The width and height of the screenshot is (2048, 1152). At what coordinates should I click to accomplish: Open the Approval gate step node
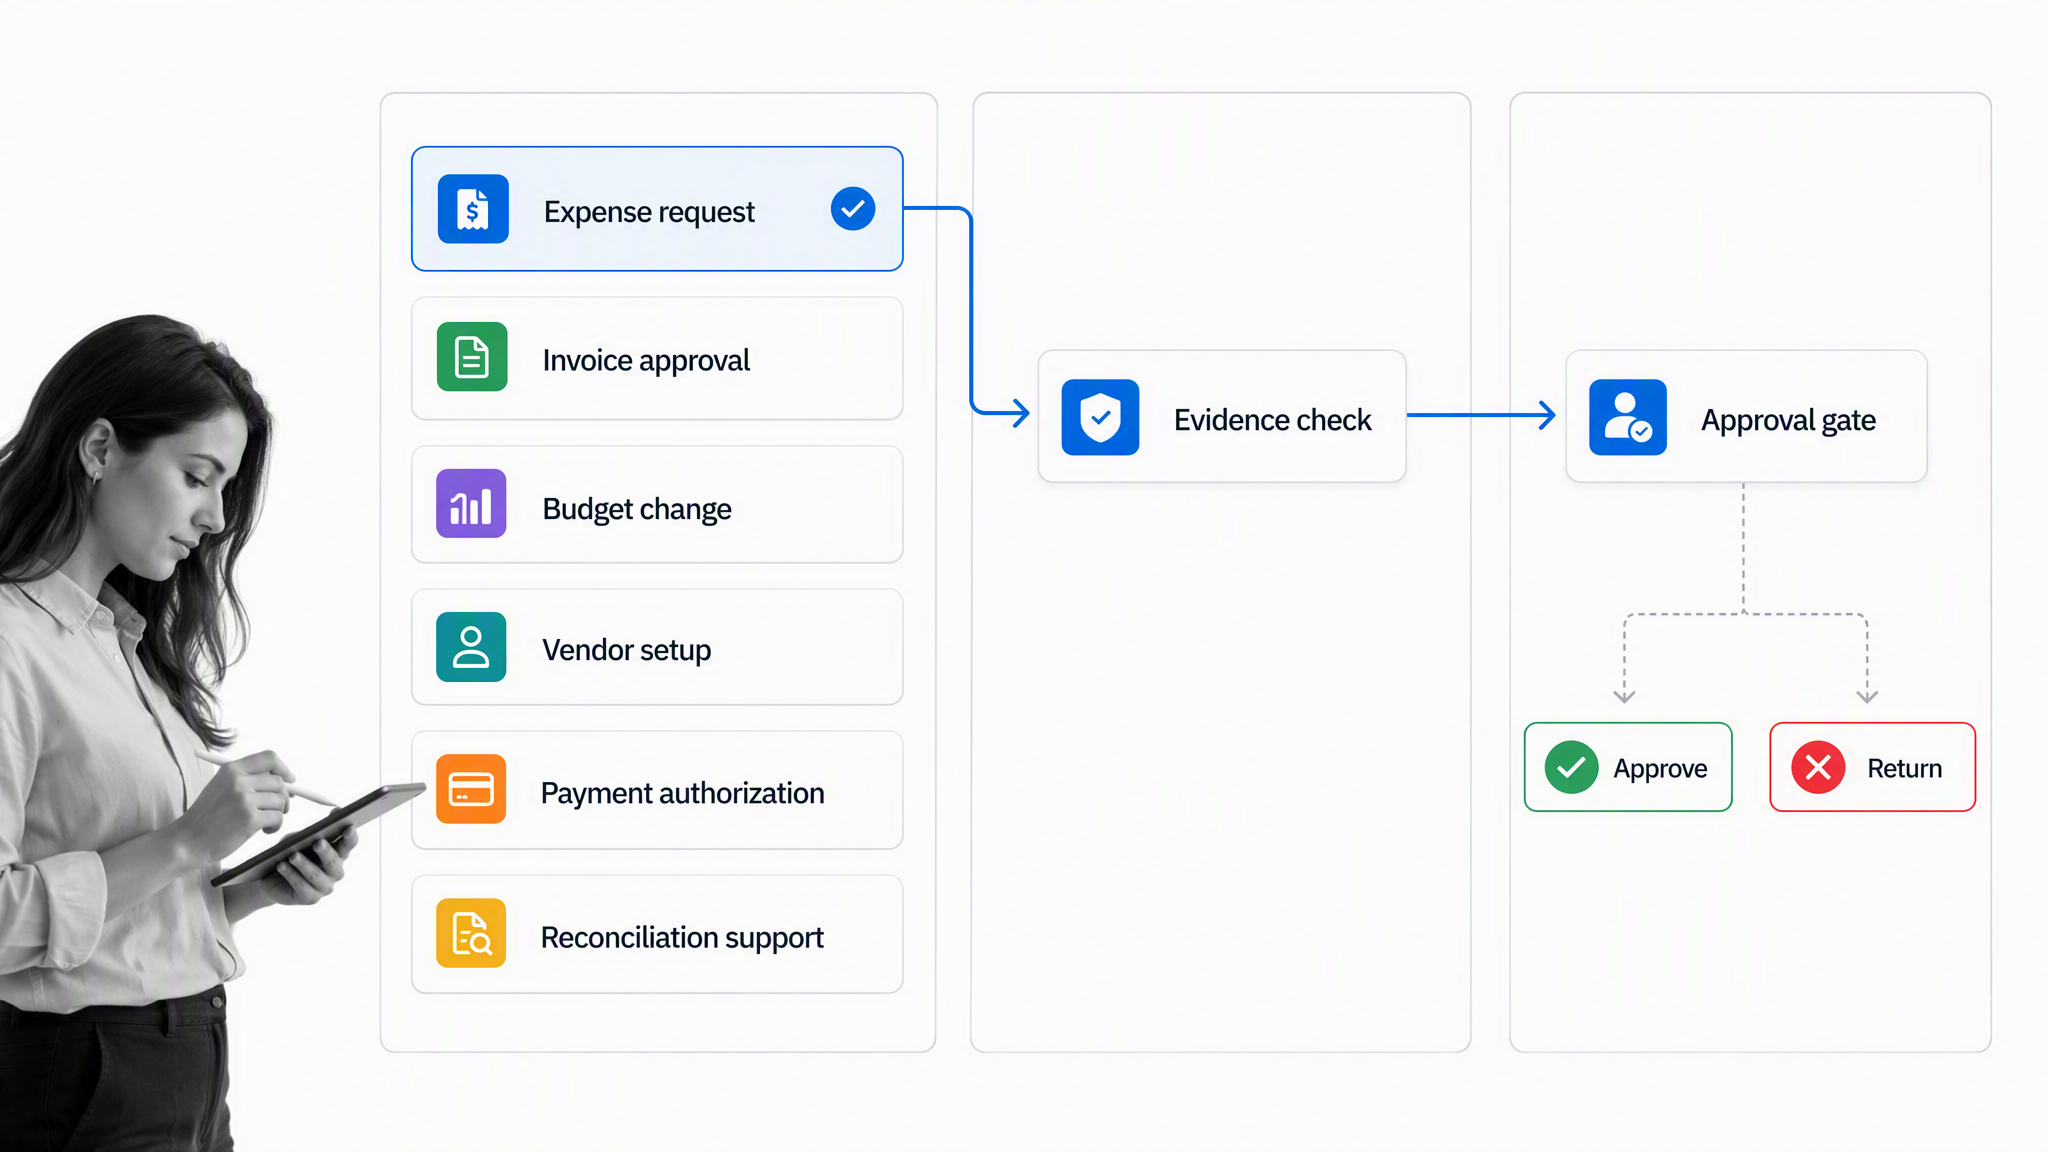tap(1746, 416)
